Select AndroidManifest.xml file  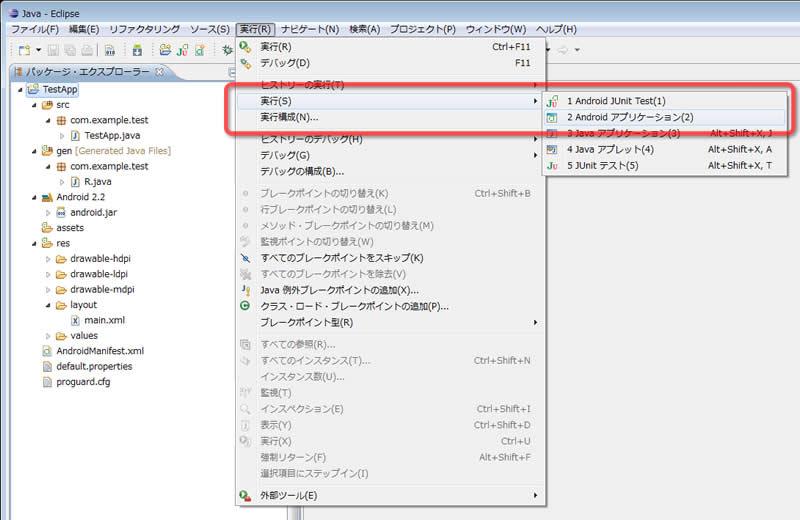click(x=100, y=351)
